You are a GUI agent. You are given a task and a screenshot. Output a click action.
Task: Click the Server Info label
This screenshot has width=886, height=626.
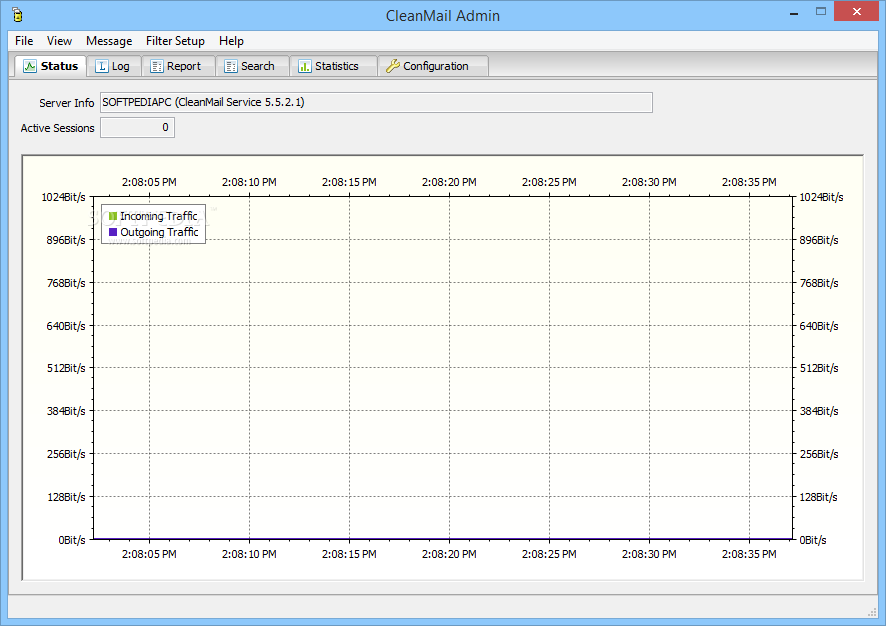pyautogui.click(x=66, y=103)
